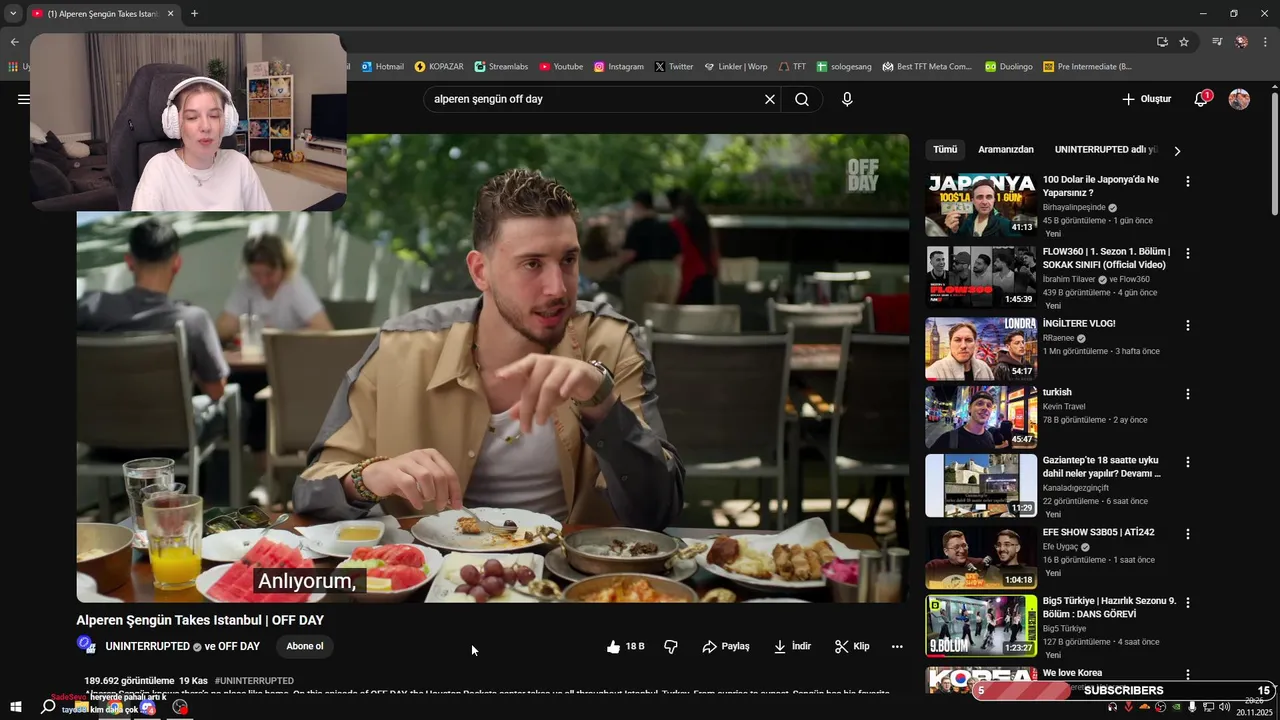Open Chrome three-dot menu
This screenshot has height=720, width=1280.
pyautogui.click(x=1265, y=42)
